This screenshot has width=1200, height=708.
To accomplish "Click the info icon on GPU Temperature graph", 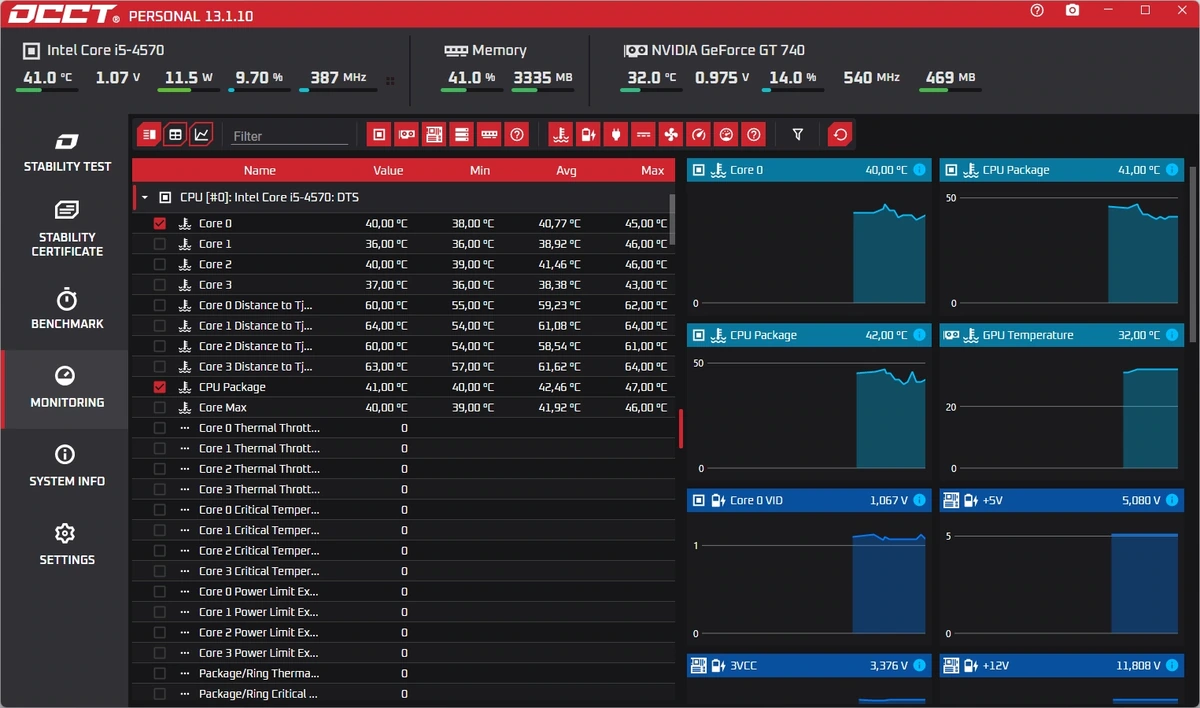I will [1171, 335].
